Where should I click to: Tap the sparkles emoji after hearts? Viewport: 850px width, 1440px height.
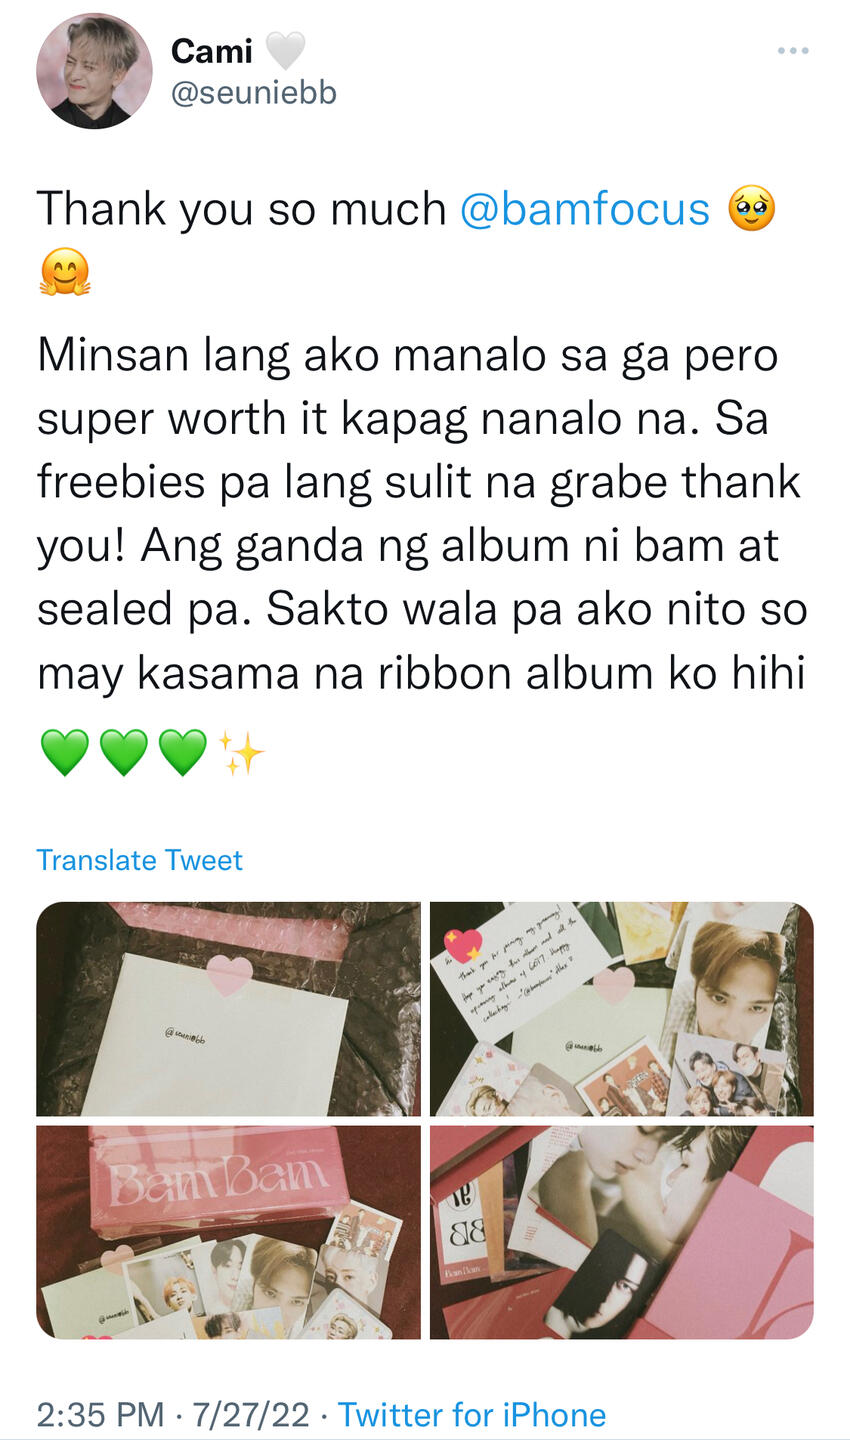(x=241, y=752)
